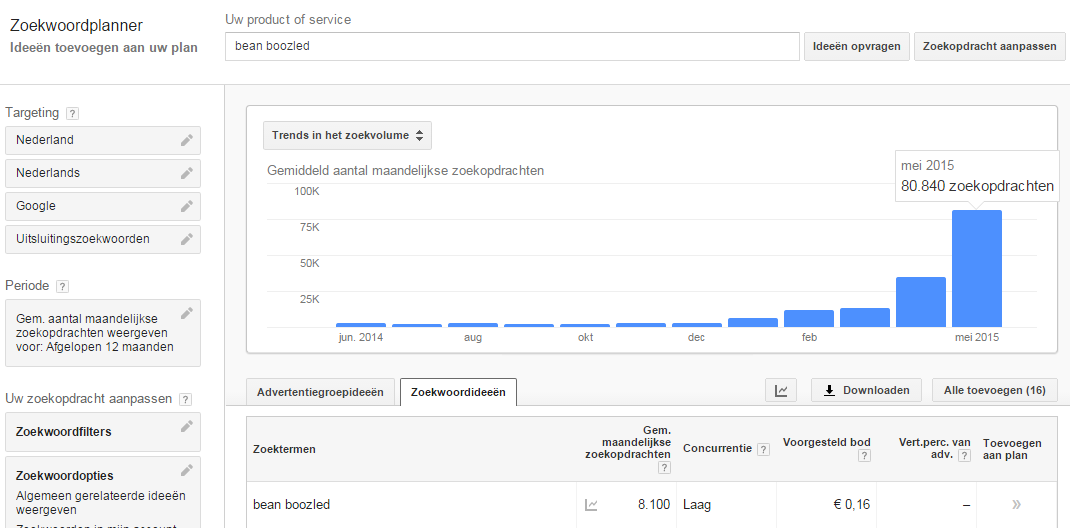Viewport: 1070px width, 528px height.
Task: Open the Targeting help question mark
Action: 73,114
